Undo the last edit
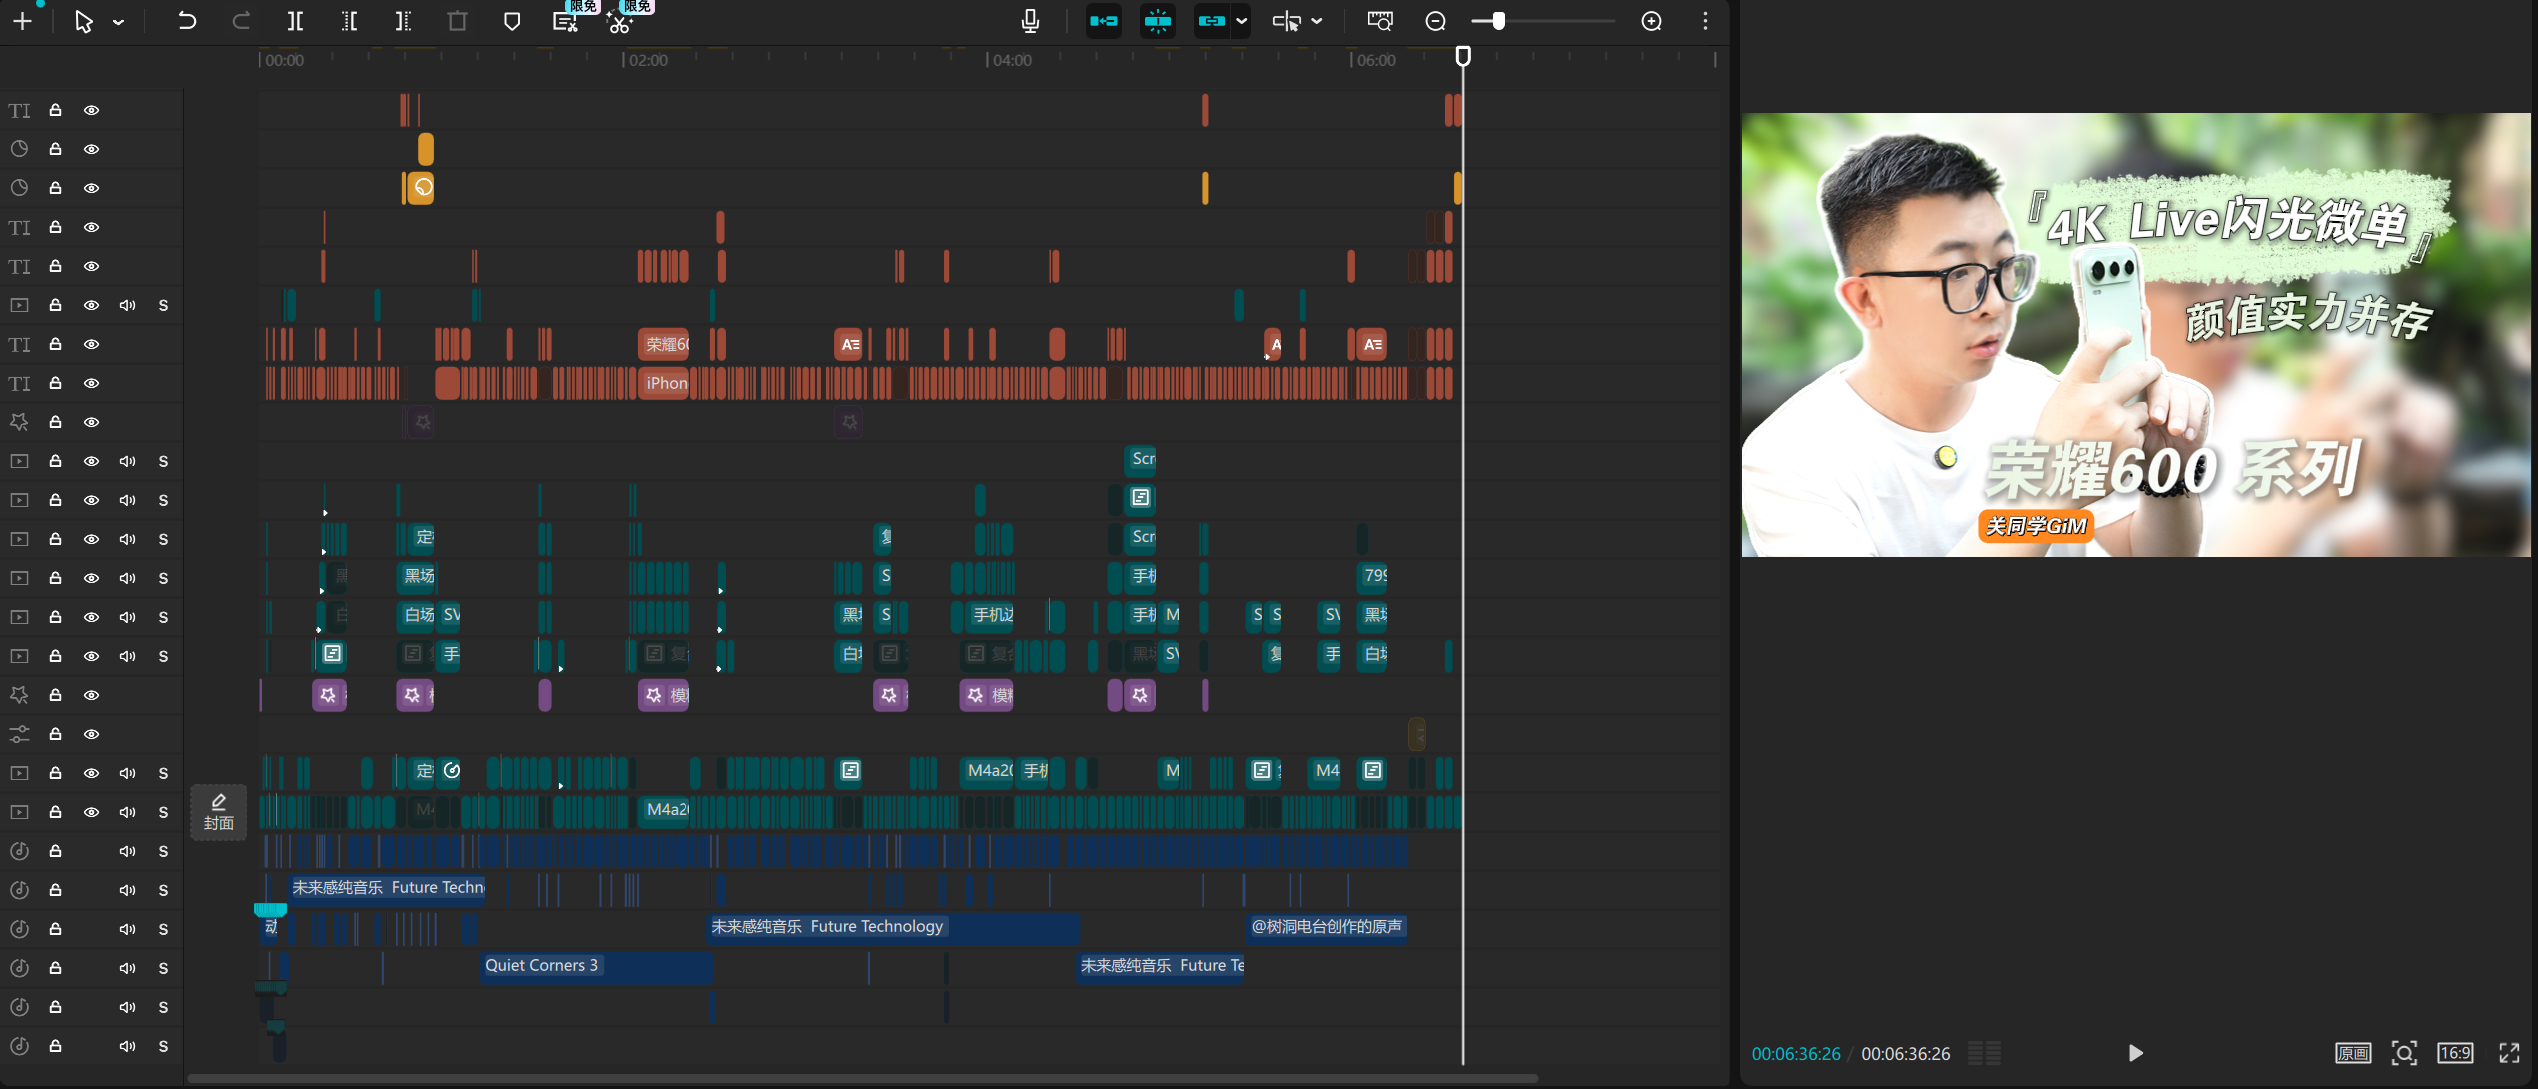Screen dimensions: 2538x1089 186,21
